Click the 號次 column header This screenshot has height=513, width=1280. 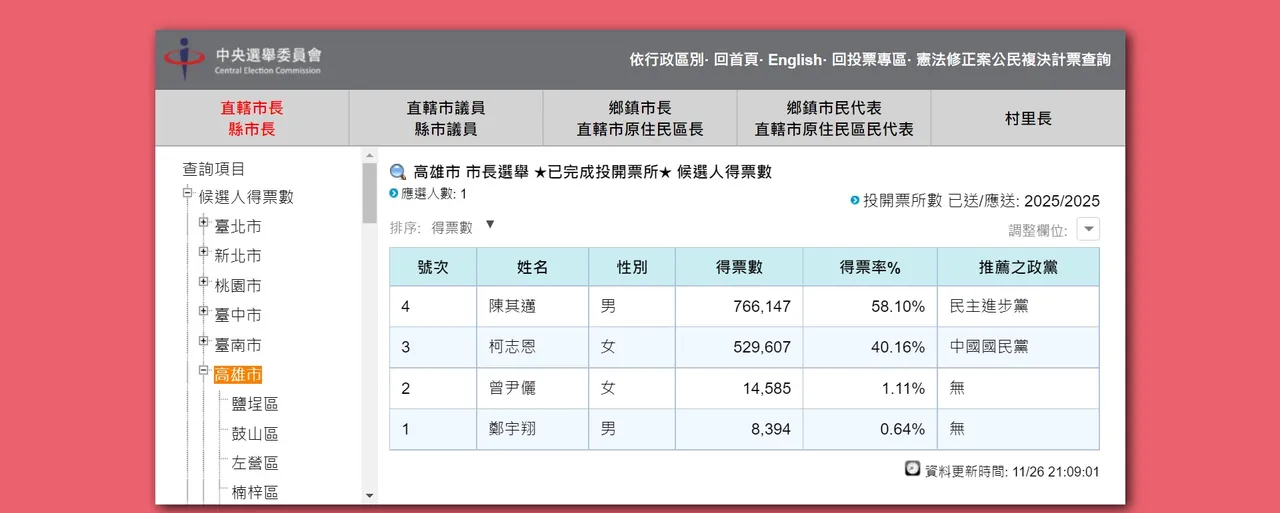[433, 267]
